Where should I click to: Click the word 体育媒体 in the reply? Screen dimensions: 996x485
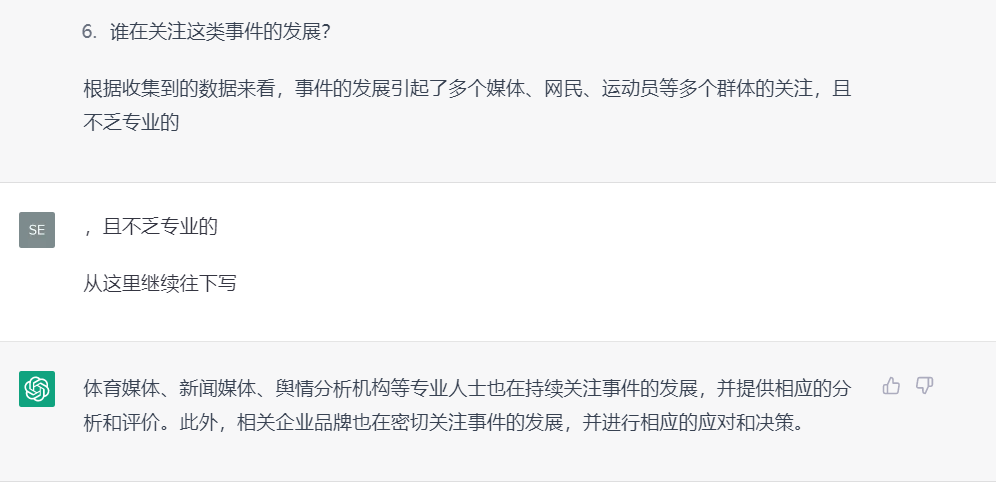click(x=121, y=389)
